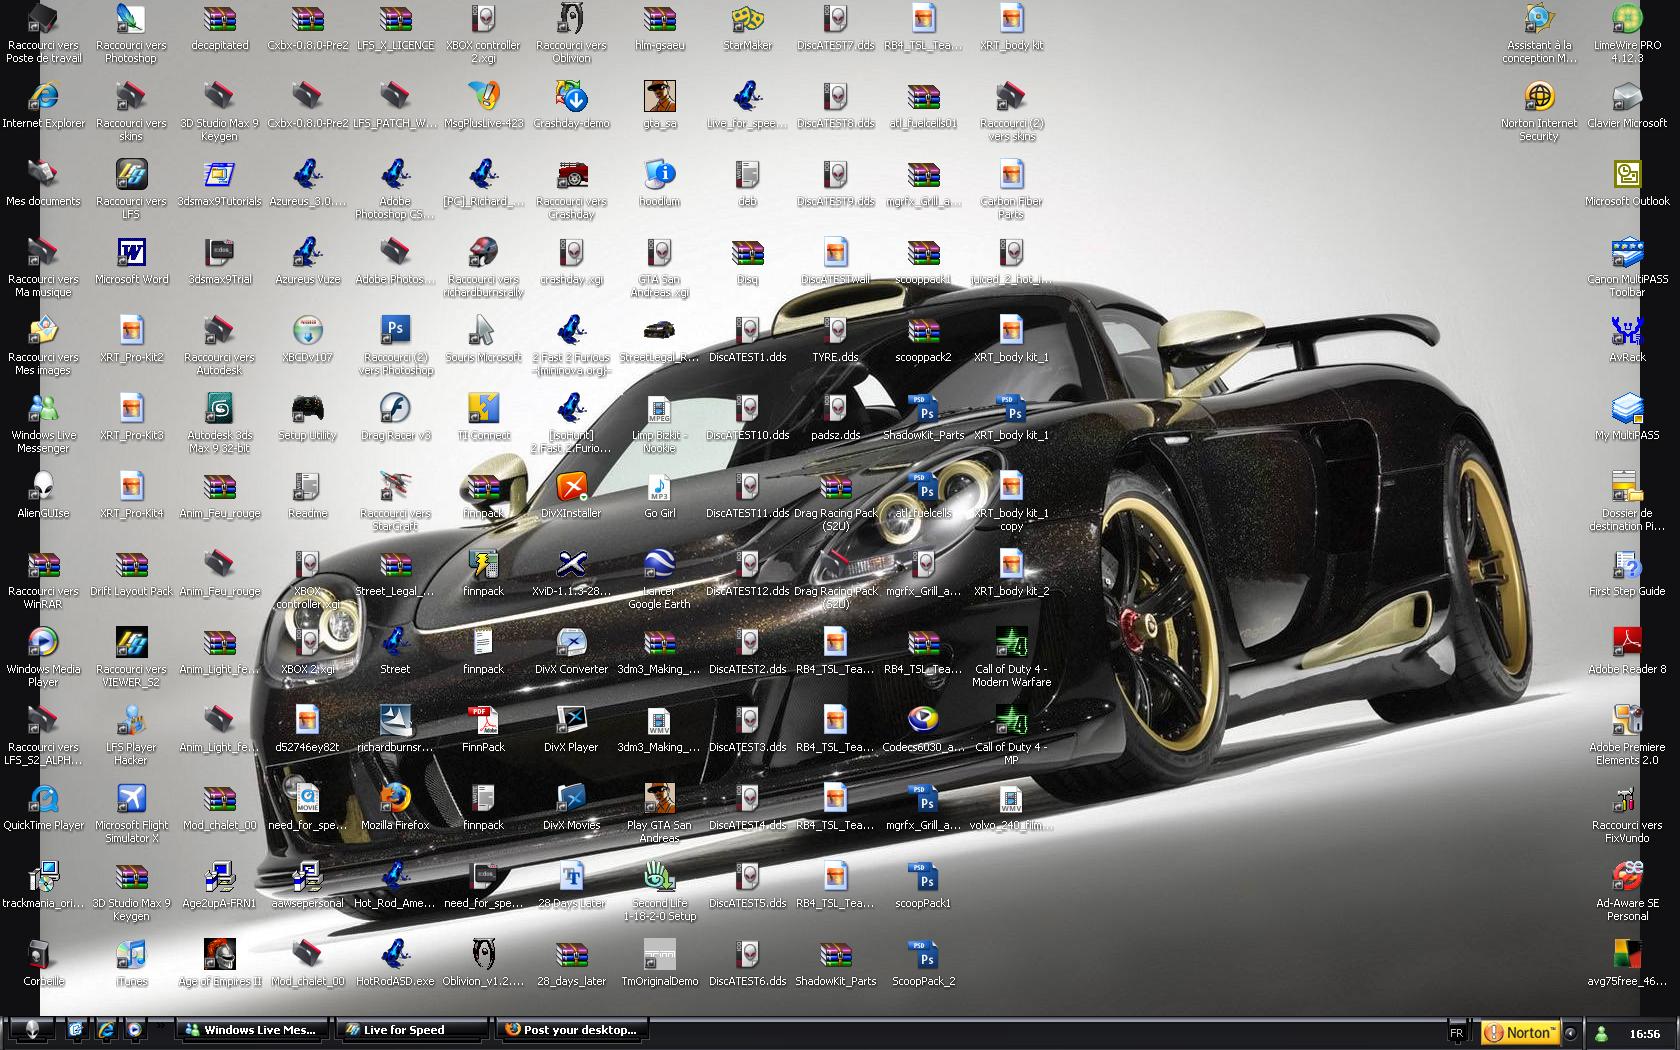Image resolution: width=1680 pixels, height=1050 pixels.
Task: Select the QuickTime Player icon
Action: click(43, 799)
